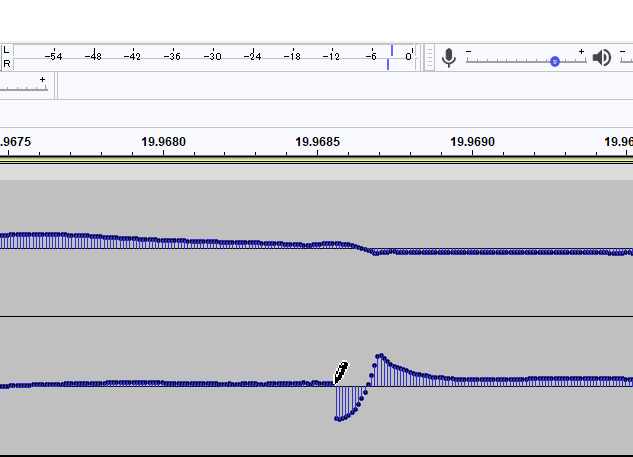Click the toolbar grip left of microphone
This screenshot has width=633, height=457.
click(x=430, y=58)
